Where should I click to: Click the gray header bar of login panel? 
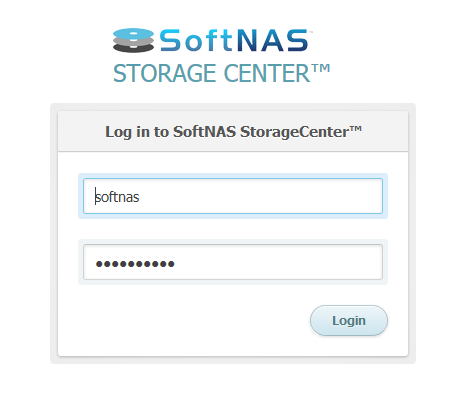click(233, 131)
